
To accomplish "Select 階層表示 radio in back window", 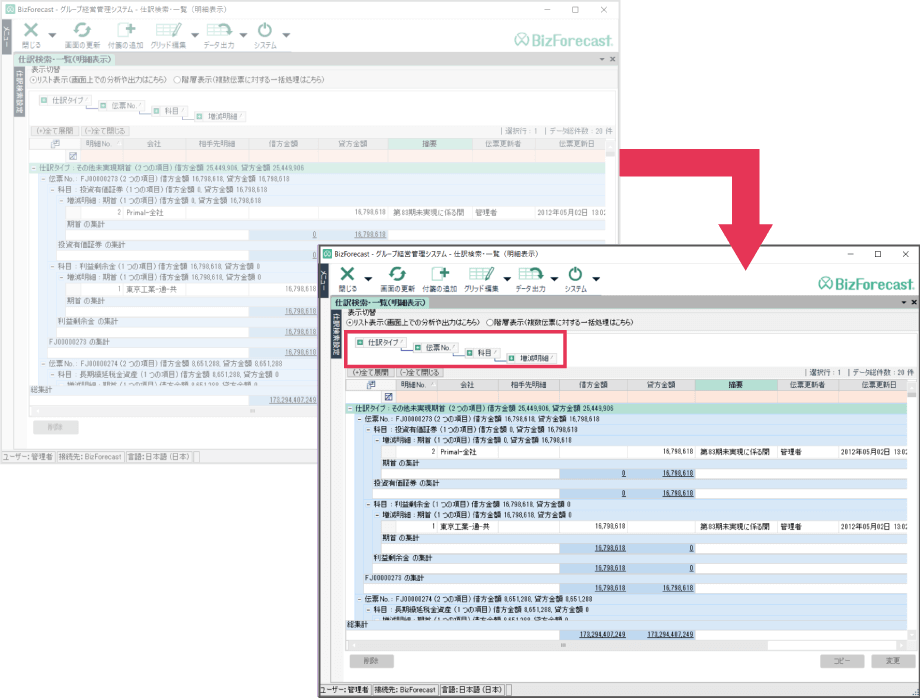I will point(177,80).
